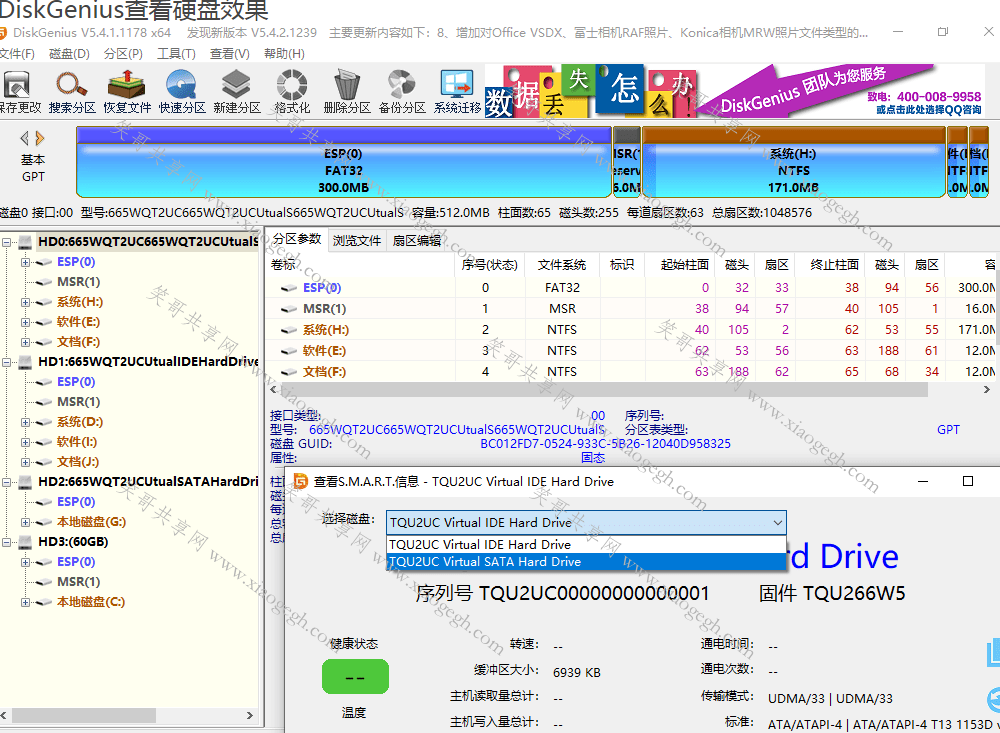Choose TQU2UC Virtual SATA Hard Drive option
Screen dimensions: 1000x733
coord(586,562)
